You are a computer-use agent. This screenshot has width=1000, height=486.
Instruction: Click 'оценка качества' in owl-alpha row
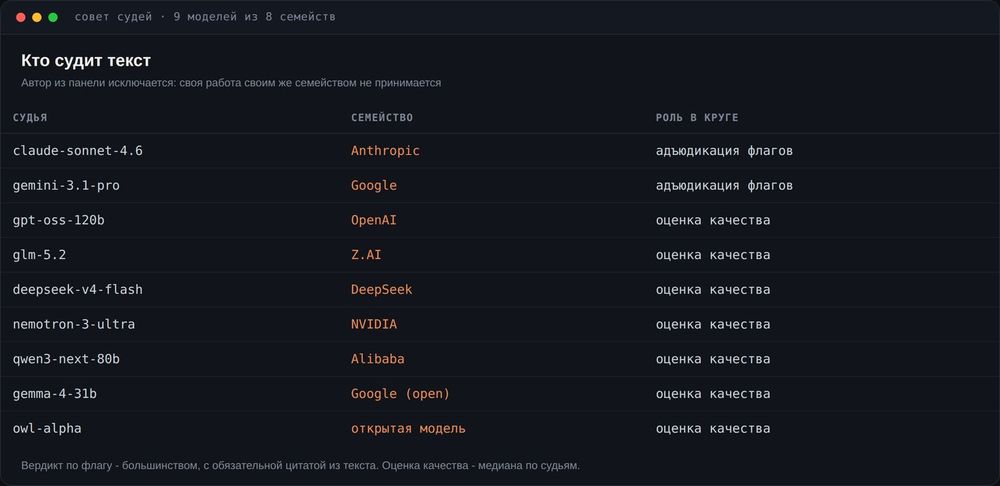click(713, 429)
